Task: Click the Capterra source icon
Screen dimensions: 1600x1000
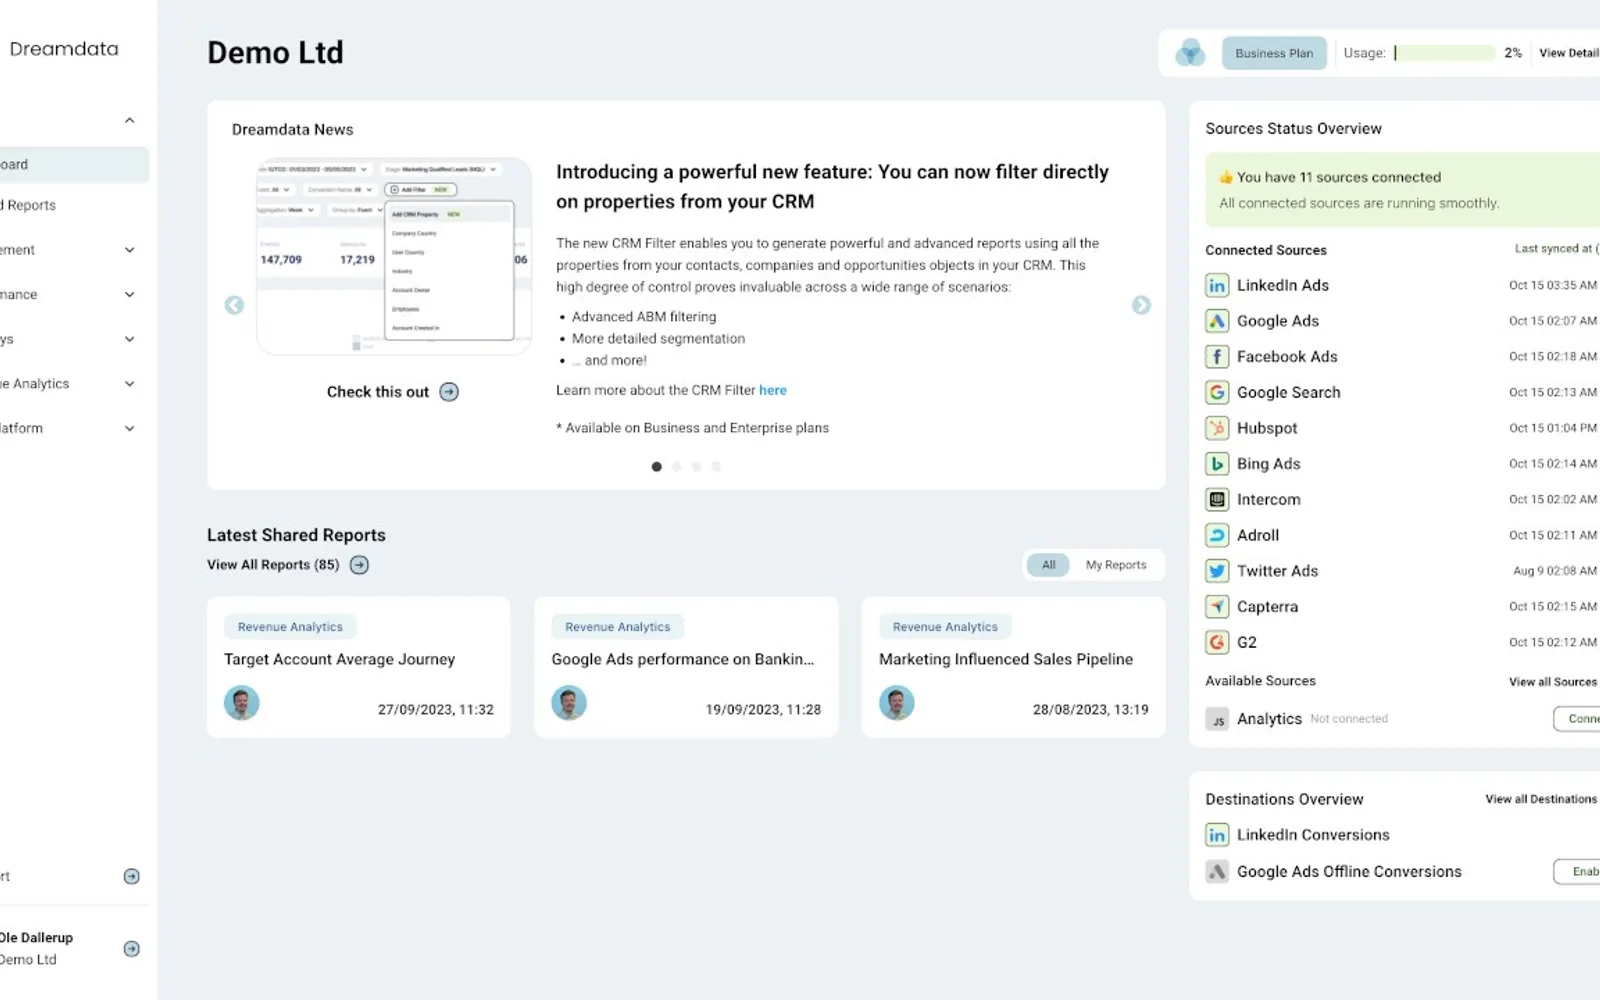Action: pyautogui.click(x=1217, y=607)
